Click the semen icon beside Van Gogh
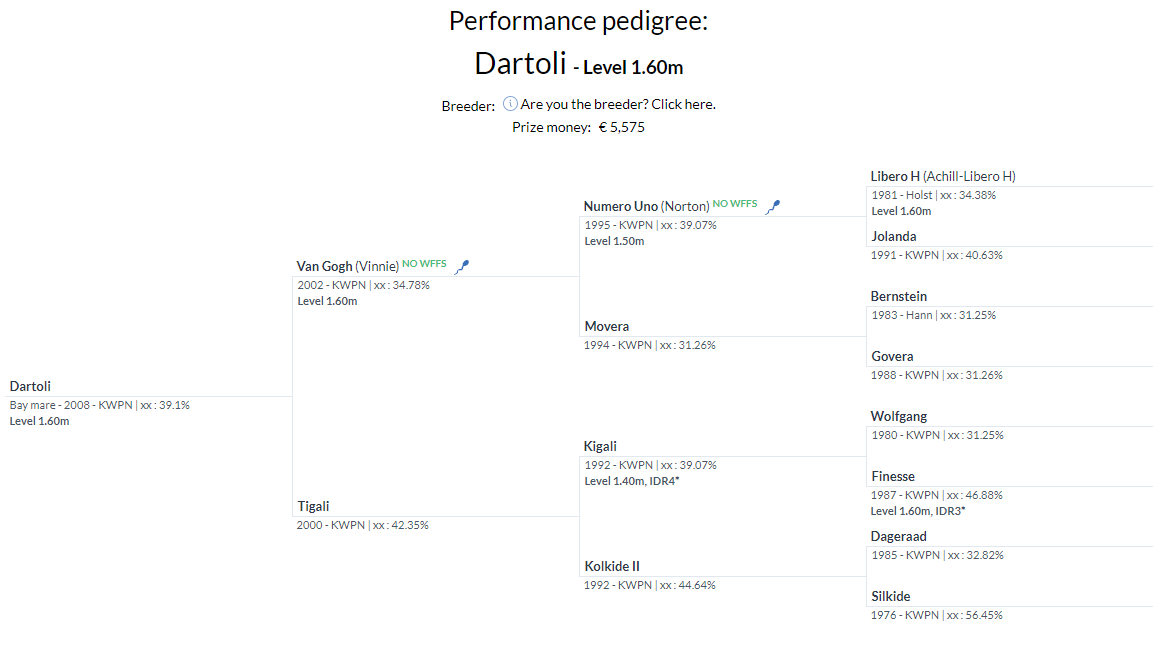The height and width of the screenshot is (651, 1163). (x=462, y=267)
